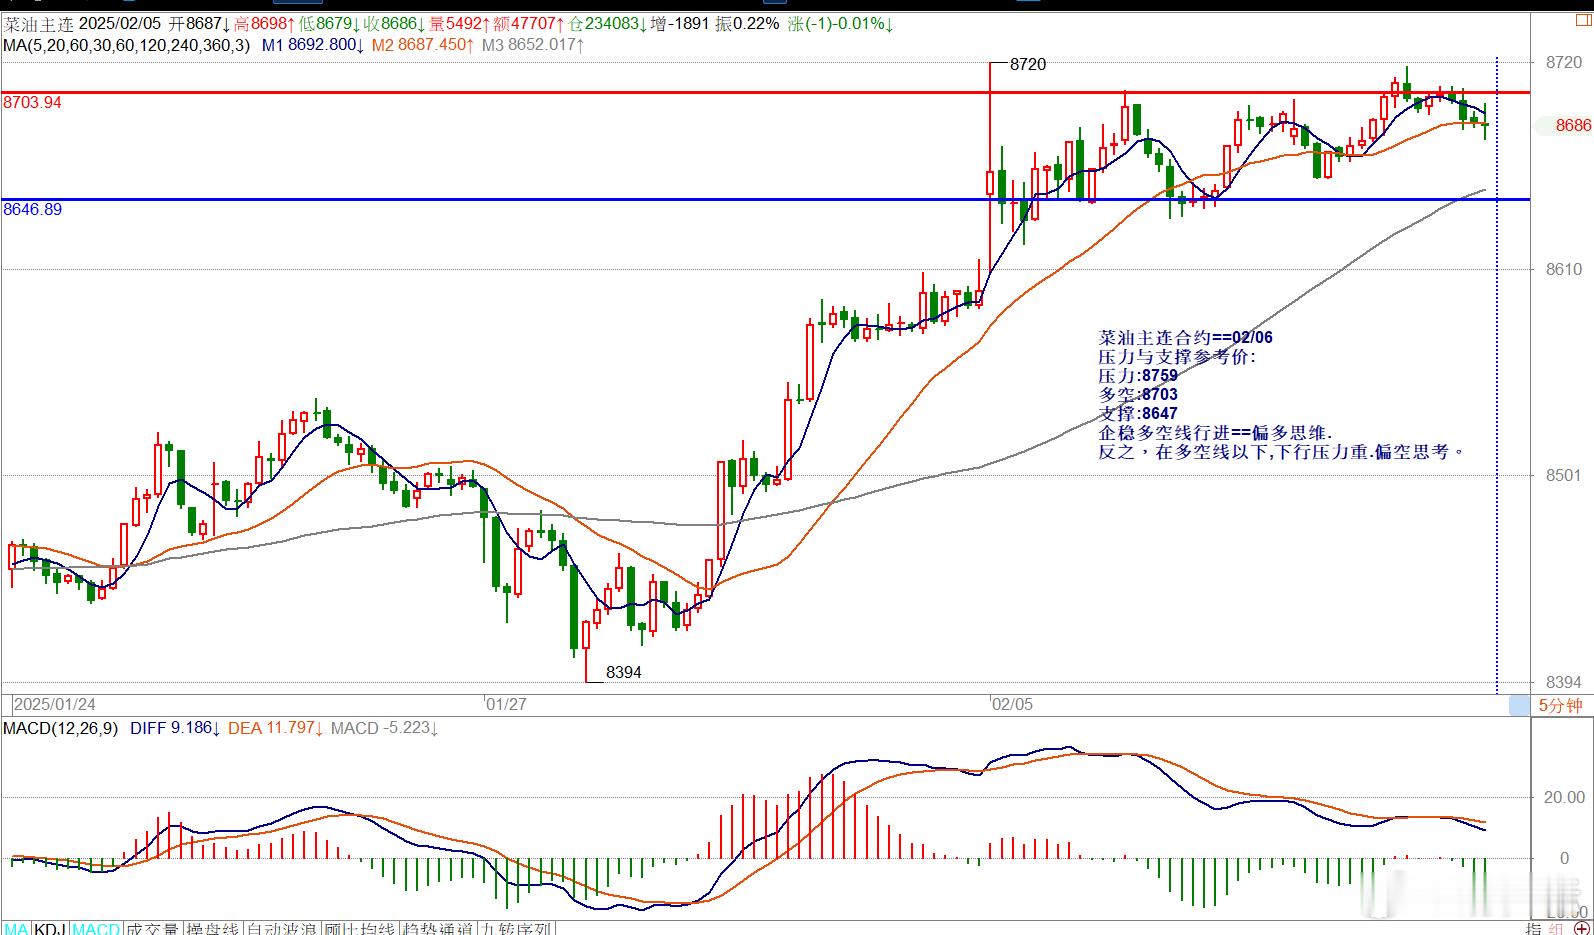The height and width of the screenshot is (935, 1594).
Task: Click the 02/05 date label on time axis
Action: click(1012, 704)
